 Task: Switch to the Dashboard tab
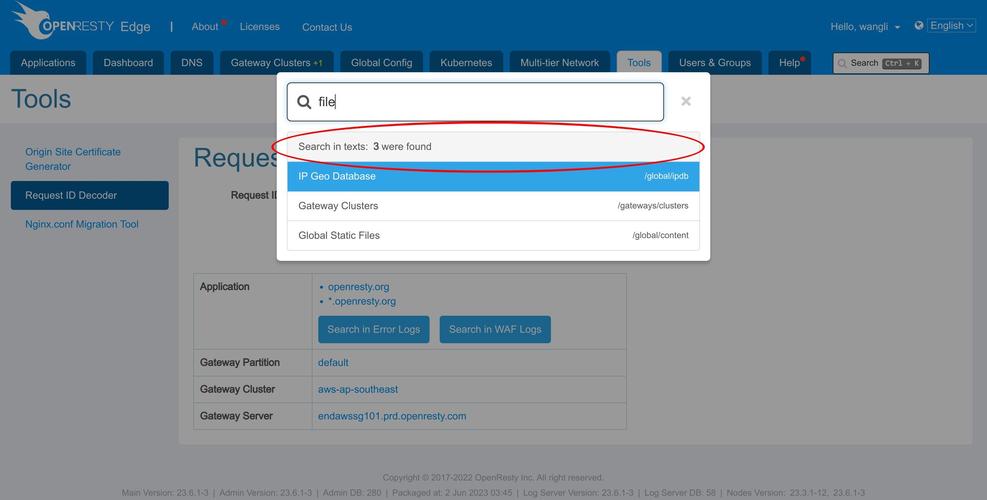128,63
